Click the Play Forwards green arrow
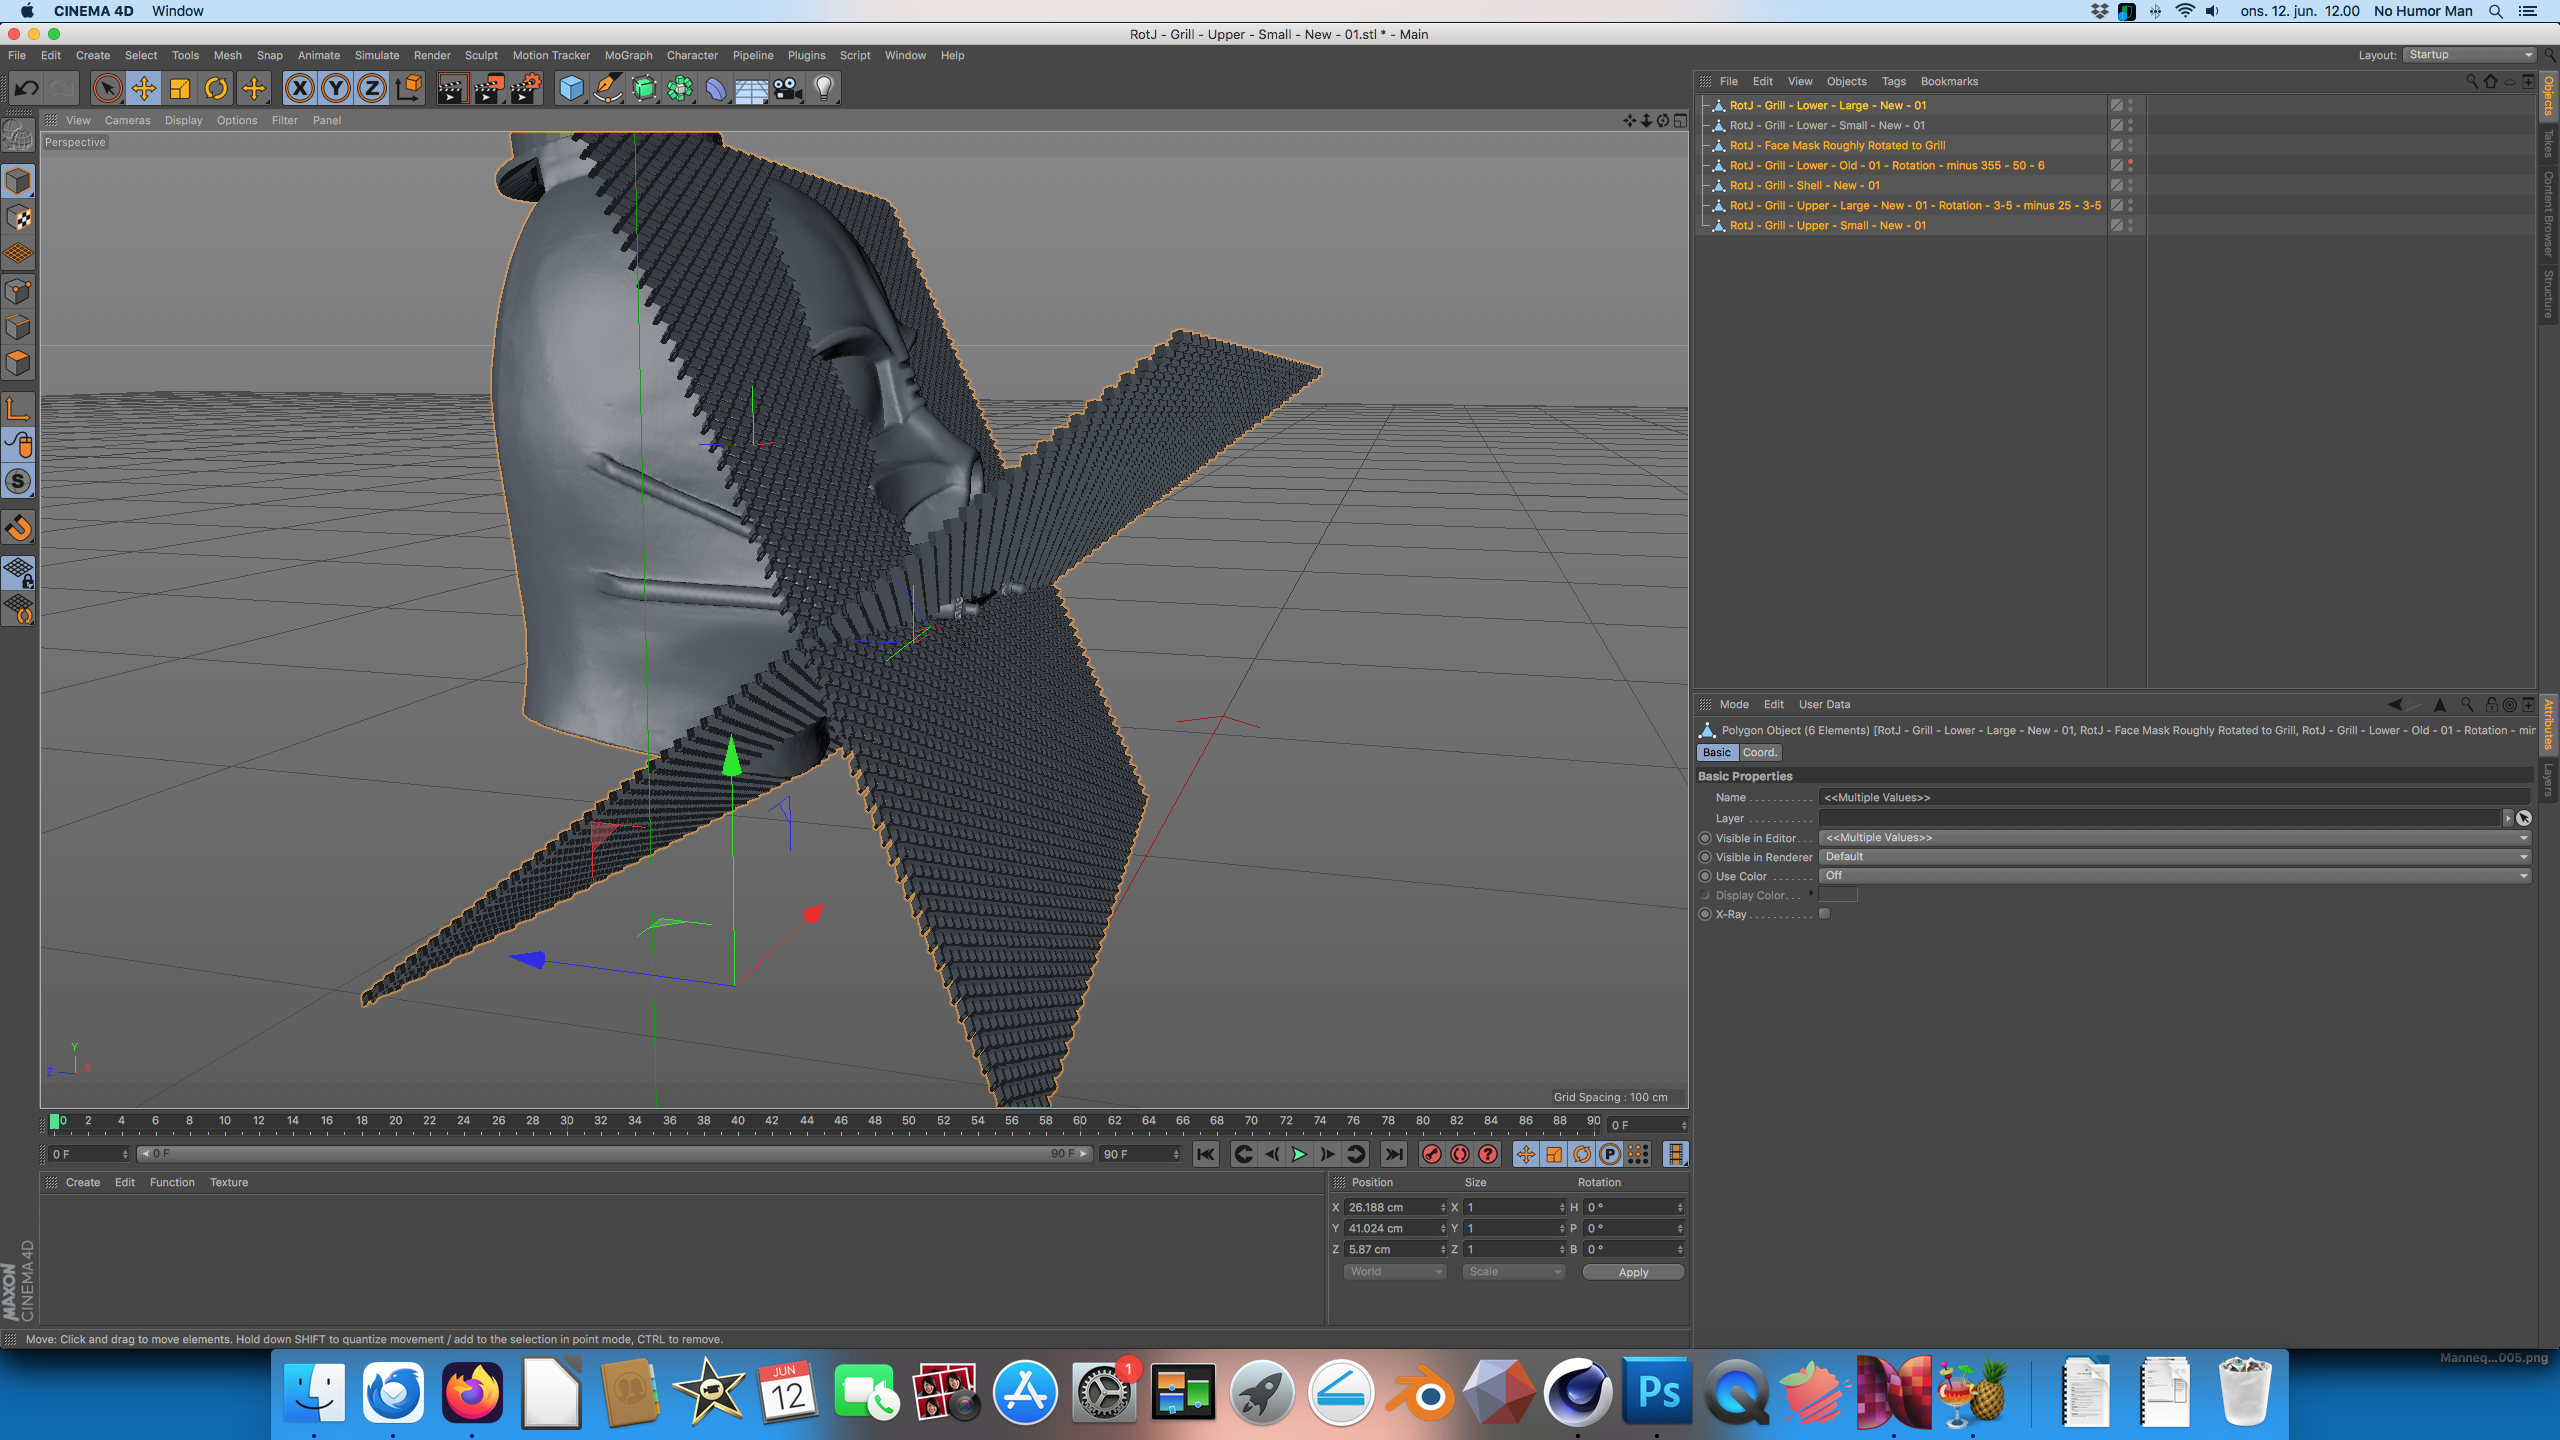Image resolution: width=2560 pixels, height=1440 pixels. coord(1299,1155)
